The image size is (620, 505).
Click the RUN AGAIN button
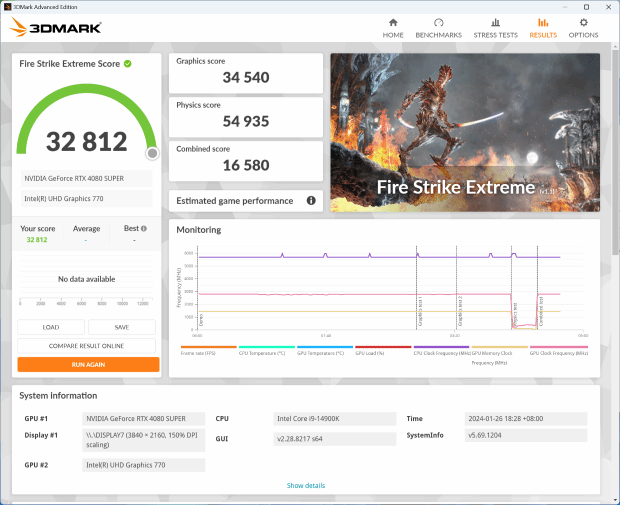88,364
